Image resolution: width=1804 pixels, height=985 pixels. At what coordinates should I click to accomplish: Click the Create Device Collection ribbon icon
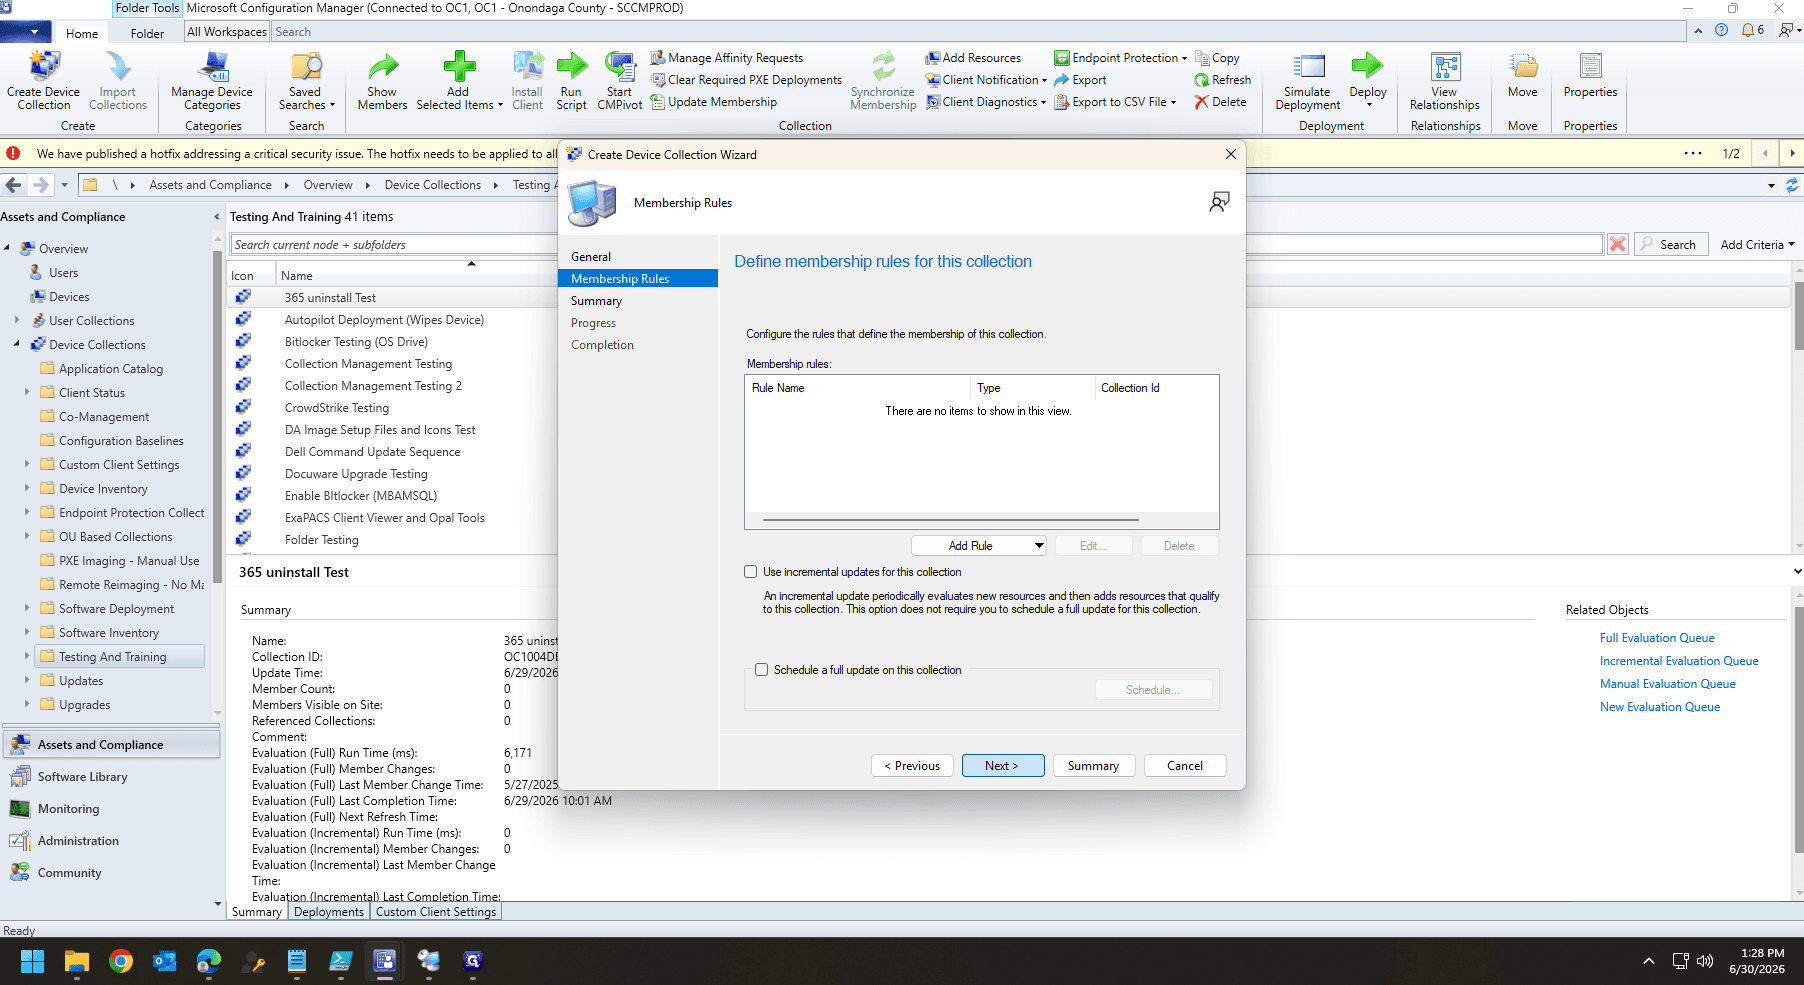tap(43, 80)
